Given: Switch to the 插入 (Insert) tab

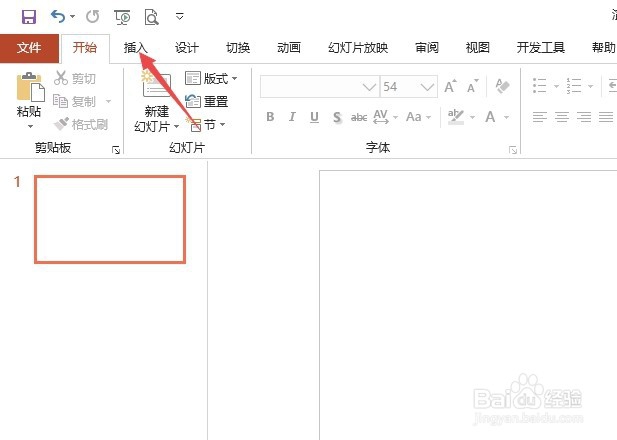Looking at the screenshot, I should coord(135,48).
